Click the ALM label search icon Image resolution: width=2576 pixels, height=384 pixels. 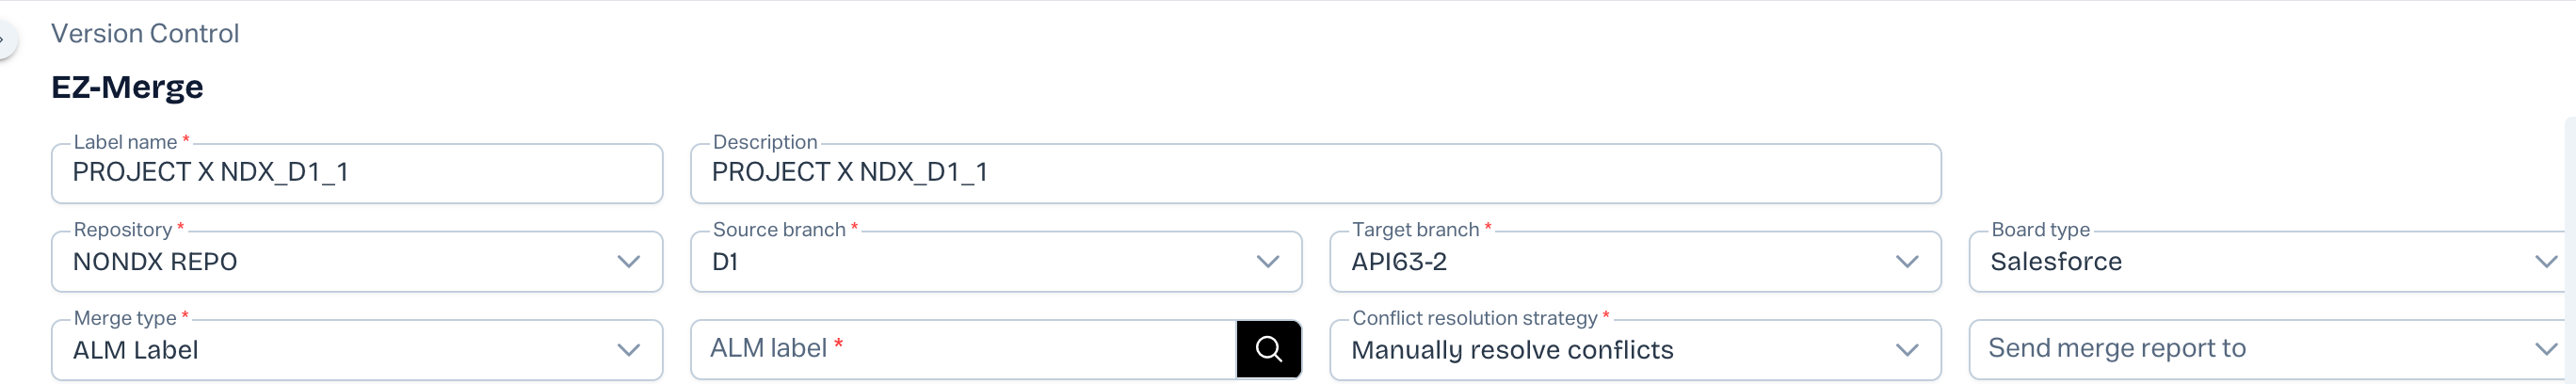[1268, 349]
